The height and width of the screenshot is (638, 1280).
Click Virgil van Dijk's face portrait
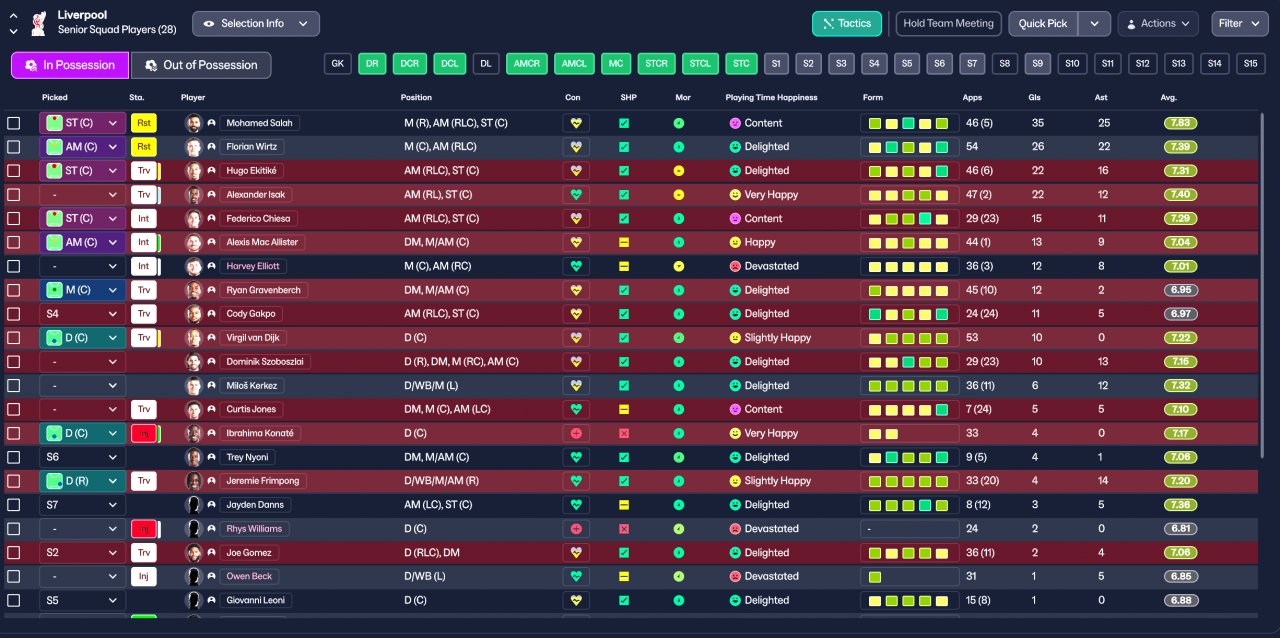193,338
